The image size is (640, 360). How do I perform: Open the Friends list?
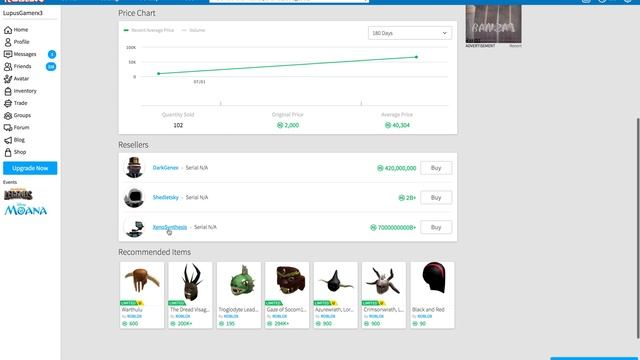tap(18, 67)
